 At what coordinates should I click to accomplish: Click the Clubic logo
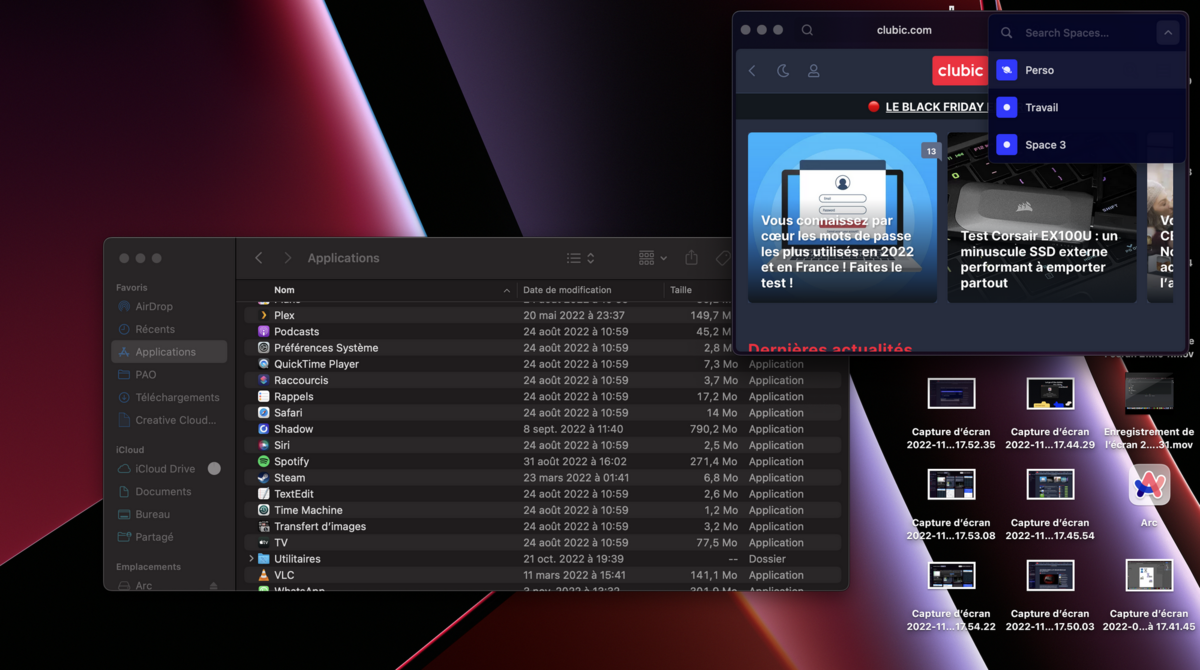tap(960, 71)
